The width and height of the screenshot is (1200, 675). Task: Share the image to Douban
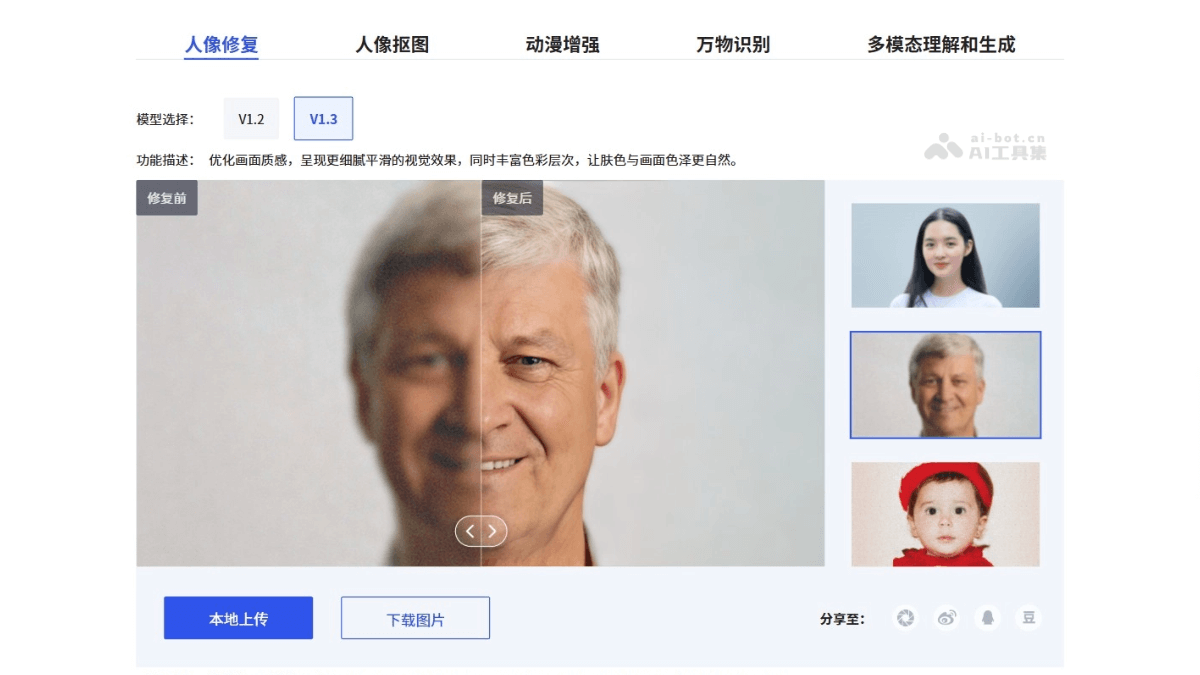pyautogui.click(x=1028, y=618)
